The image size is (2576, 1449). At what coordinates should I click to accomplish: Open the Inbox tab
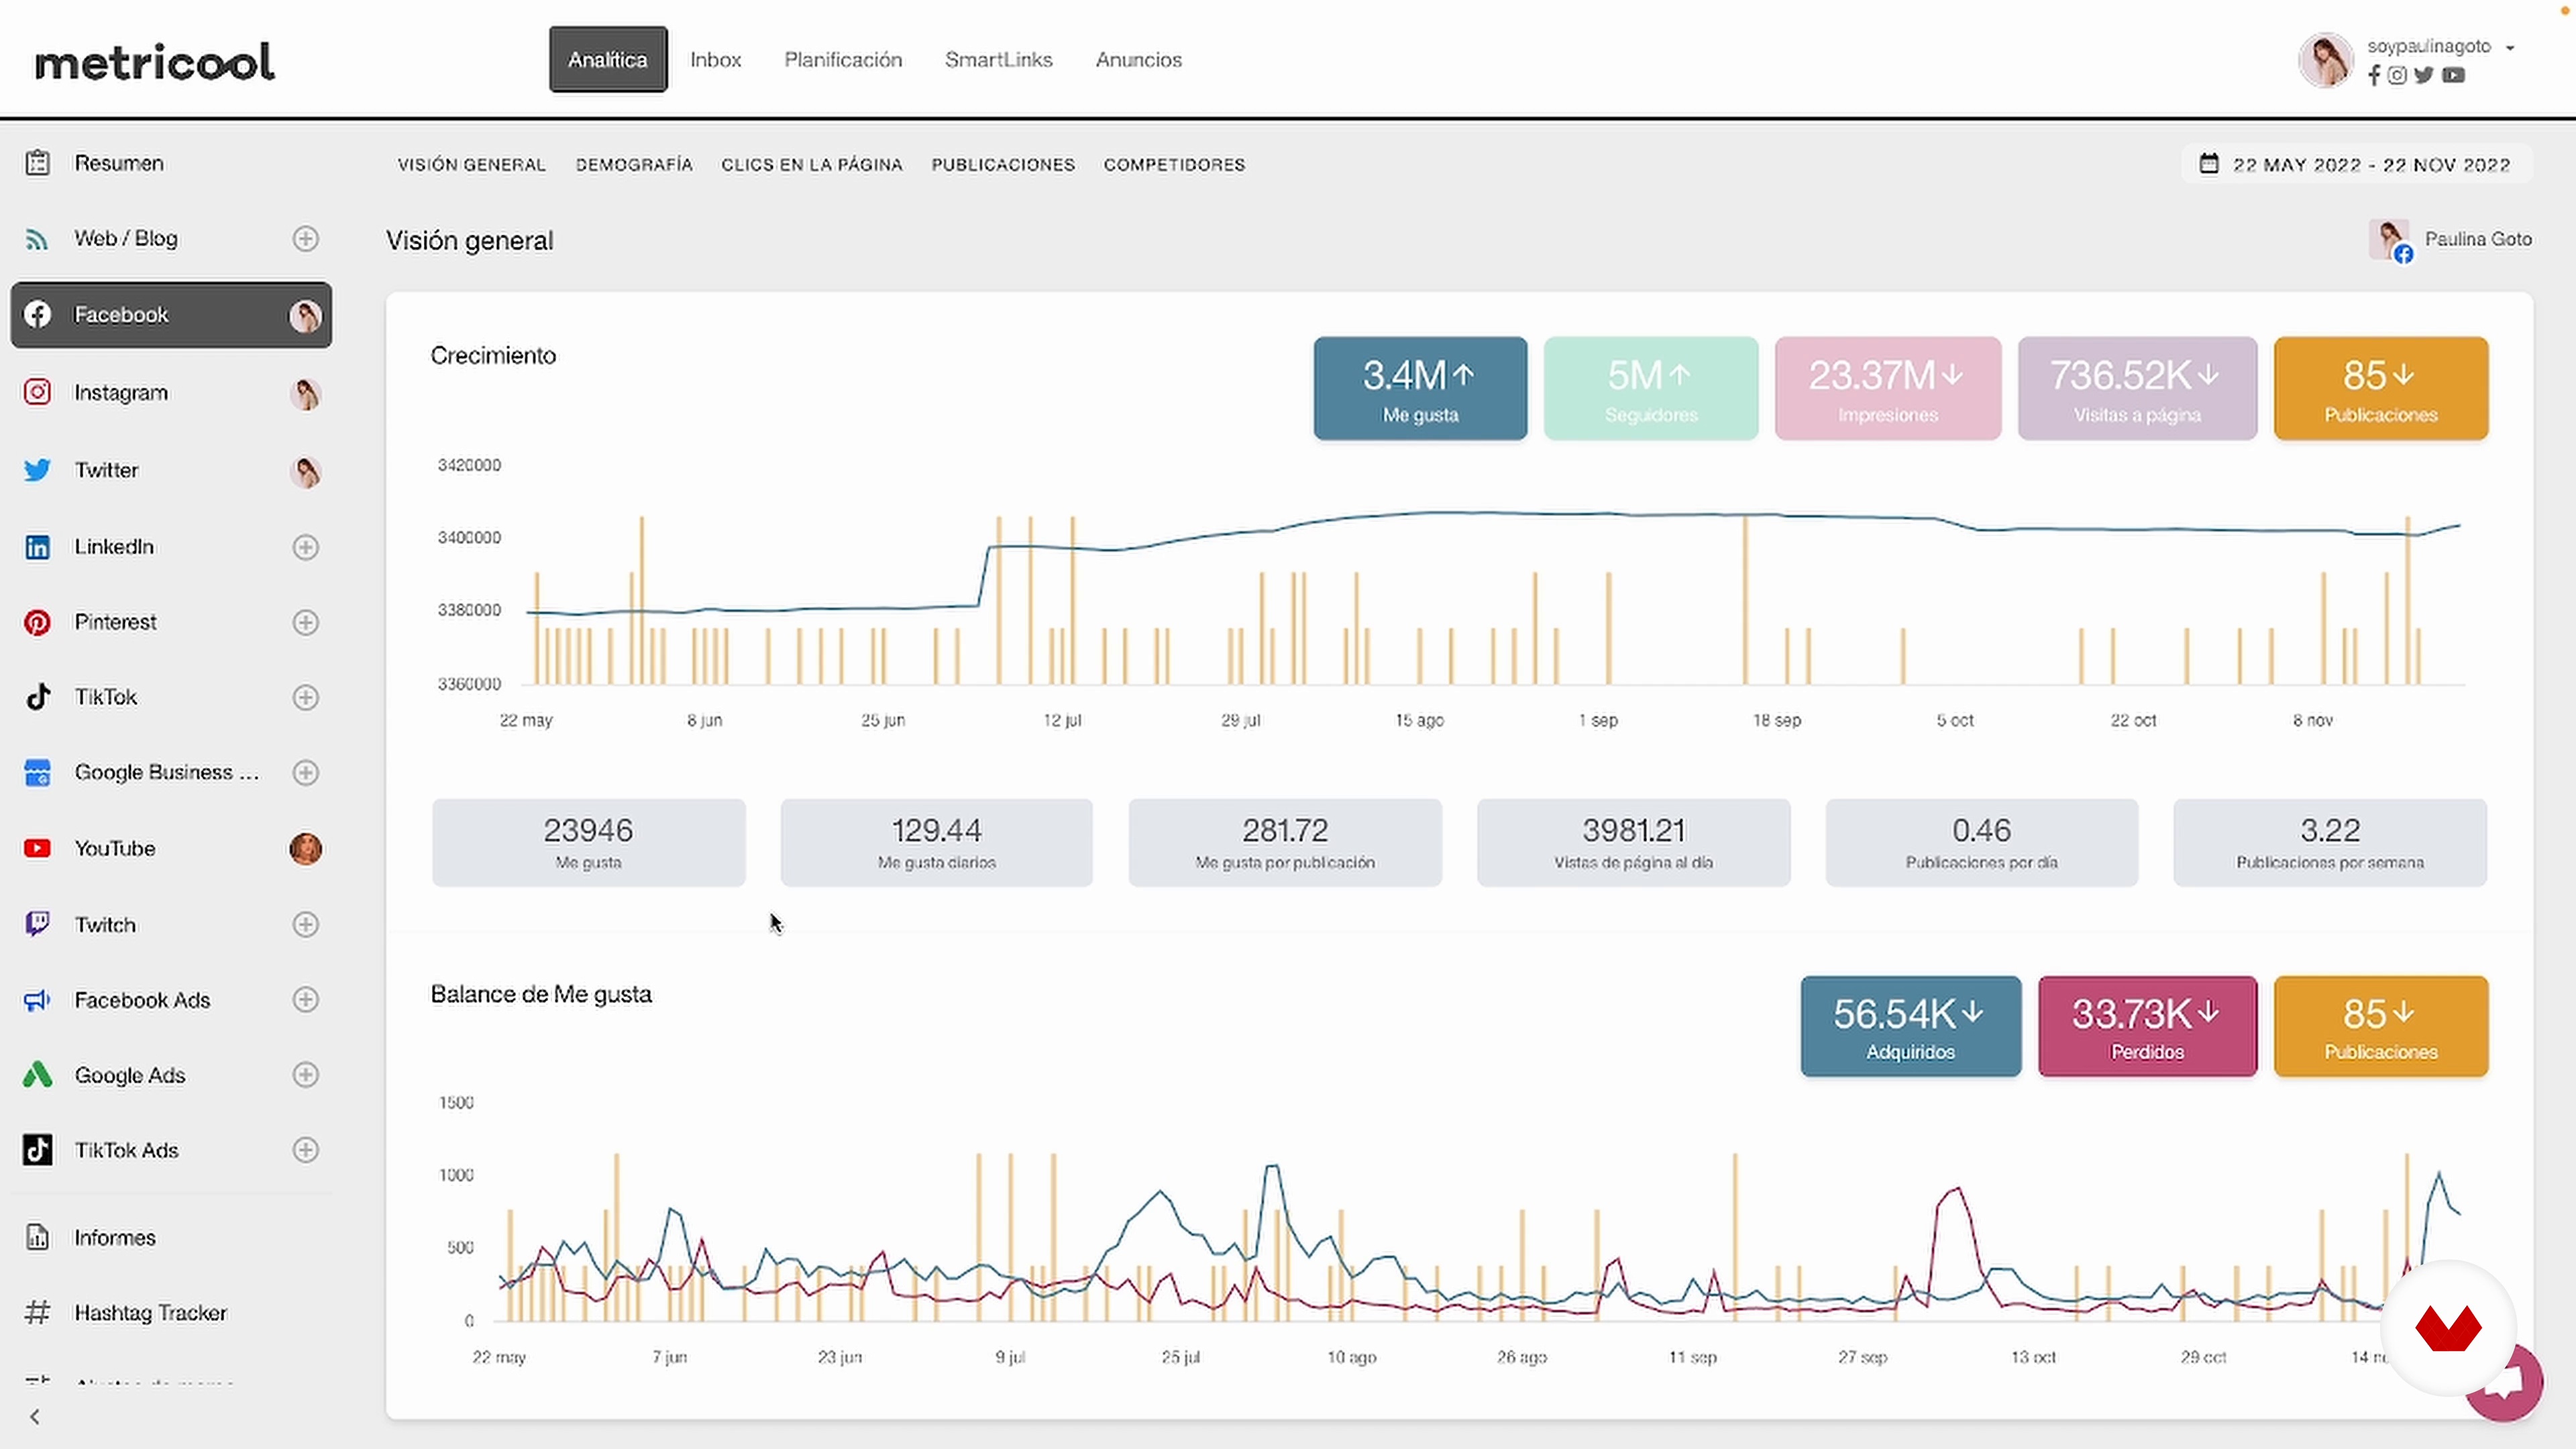point(716,60)
